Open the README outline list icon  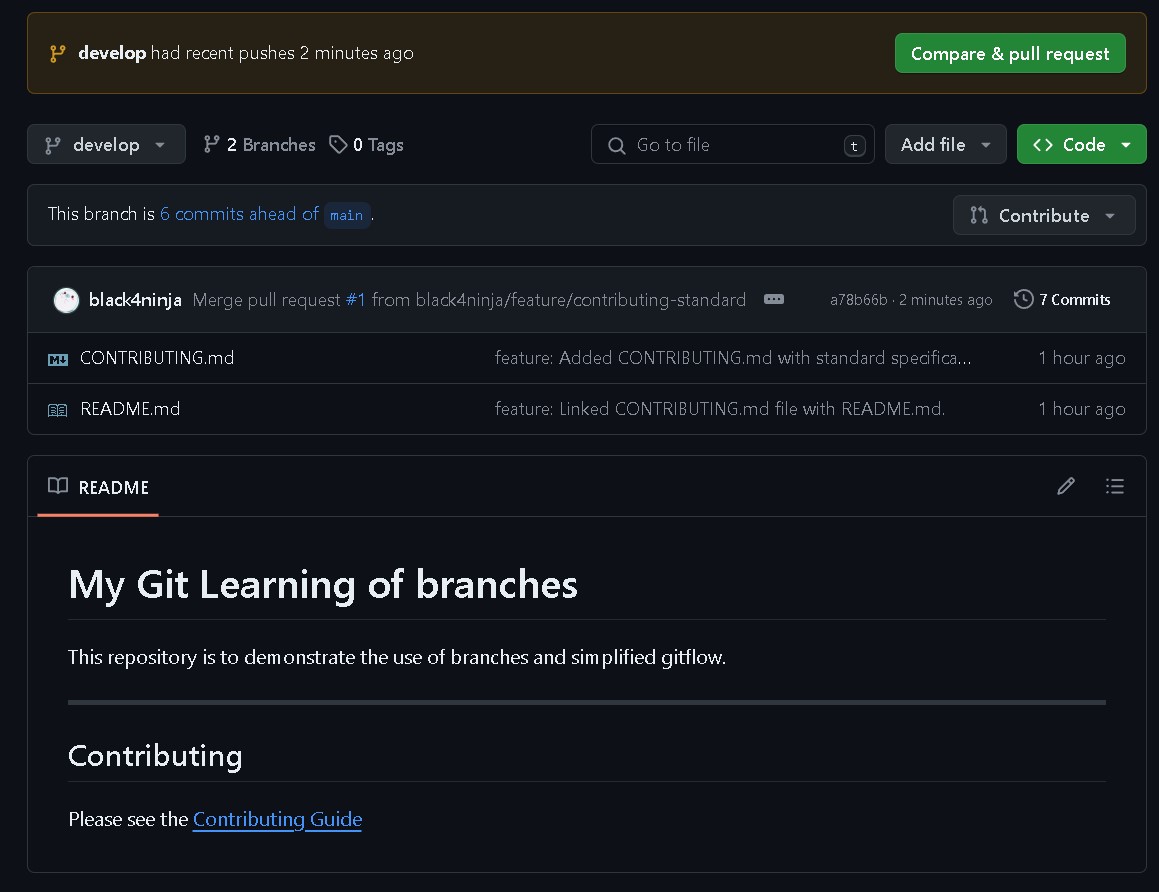click(1114, 486)
